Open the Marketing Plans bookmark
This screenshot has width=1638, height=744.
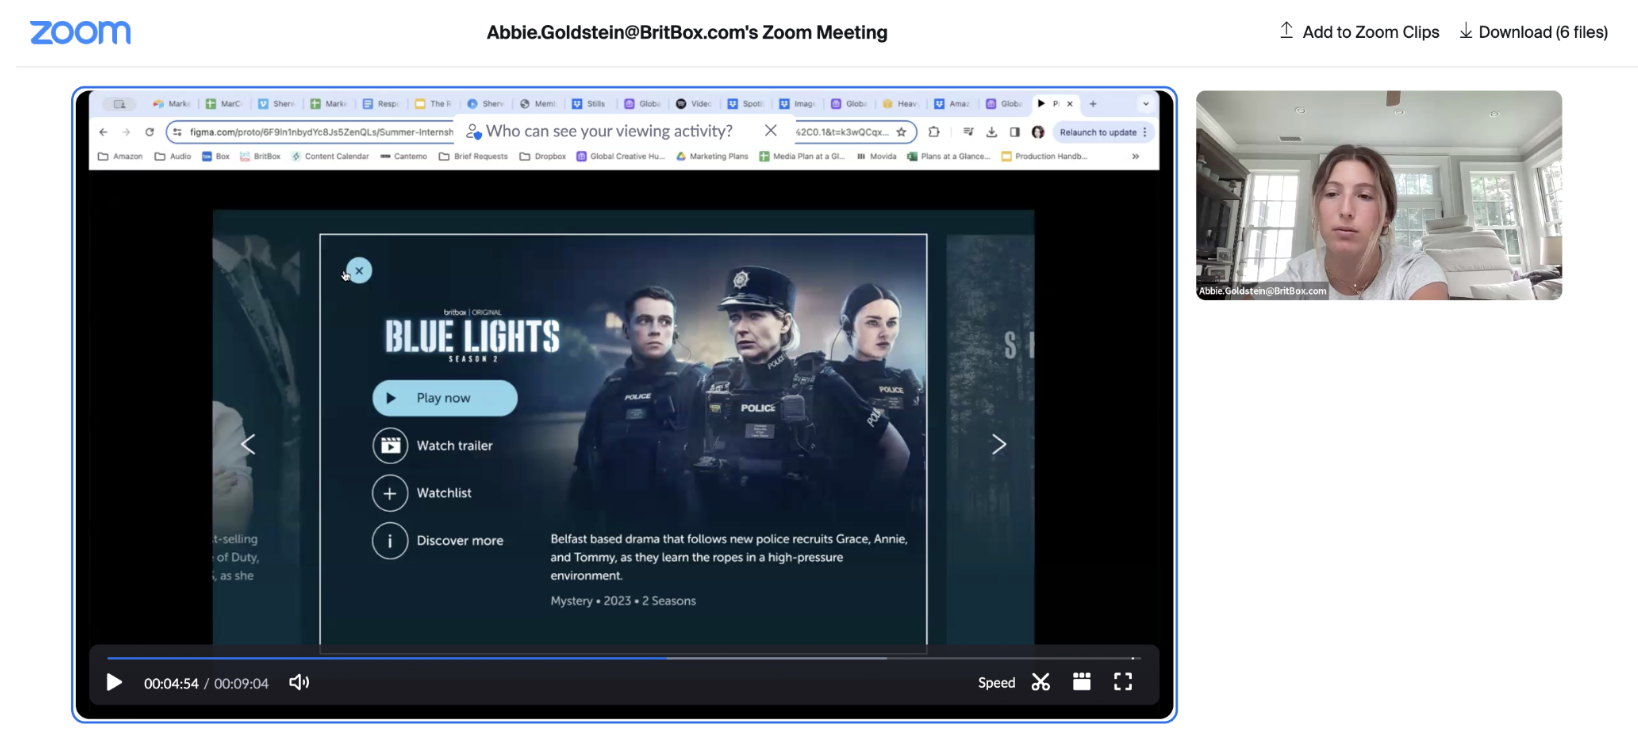(712, 156)
